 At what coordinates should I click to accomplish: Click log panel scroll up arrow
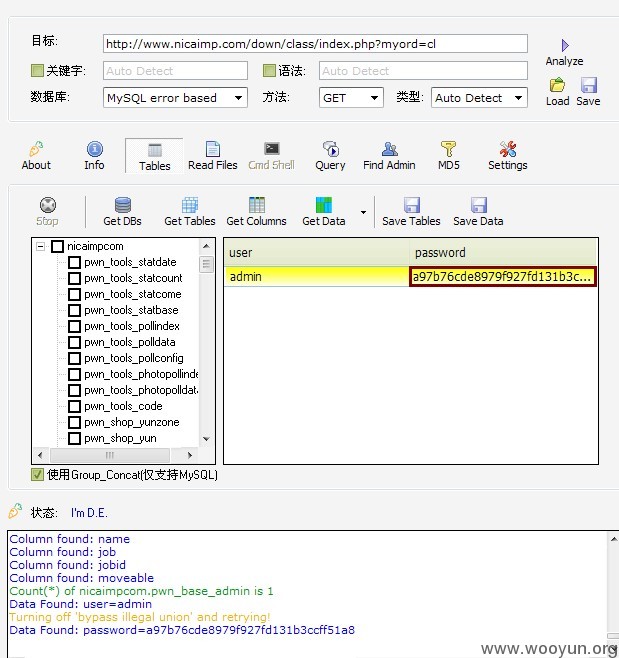click(x=614, y=539)
